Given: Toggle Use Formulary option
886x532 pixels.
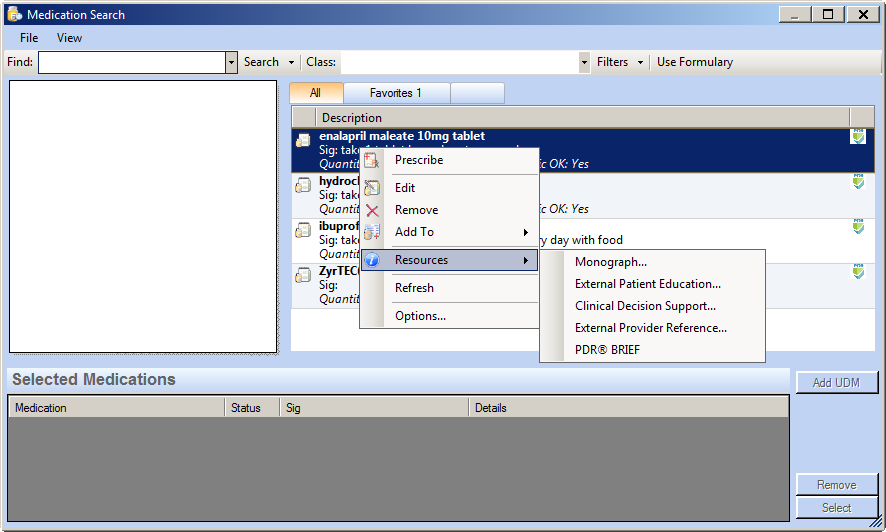Looking at the screenshot, I should 694,62.
